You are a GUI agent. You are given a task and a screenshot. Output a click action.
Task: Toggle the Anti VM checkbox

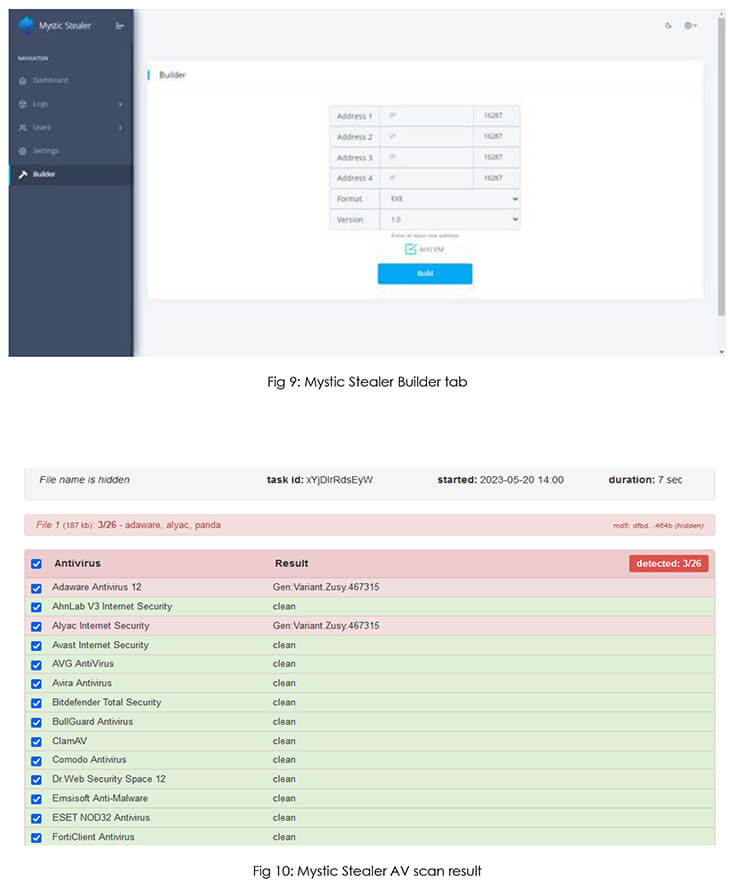click(x=411, y=249)
